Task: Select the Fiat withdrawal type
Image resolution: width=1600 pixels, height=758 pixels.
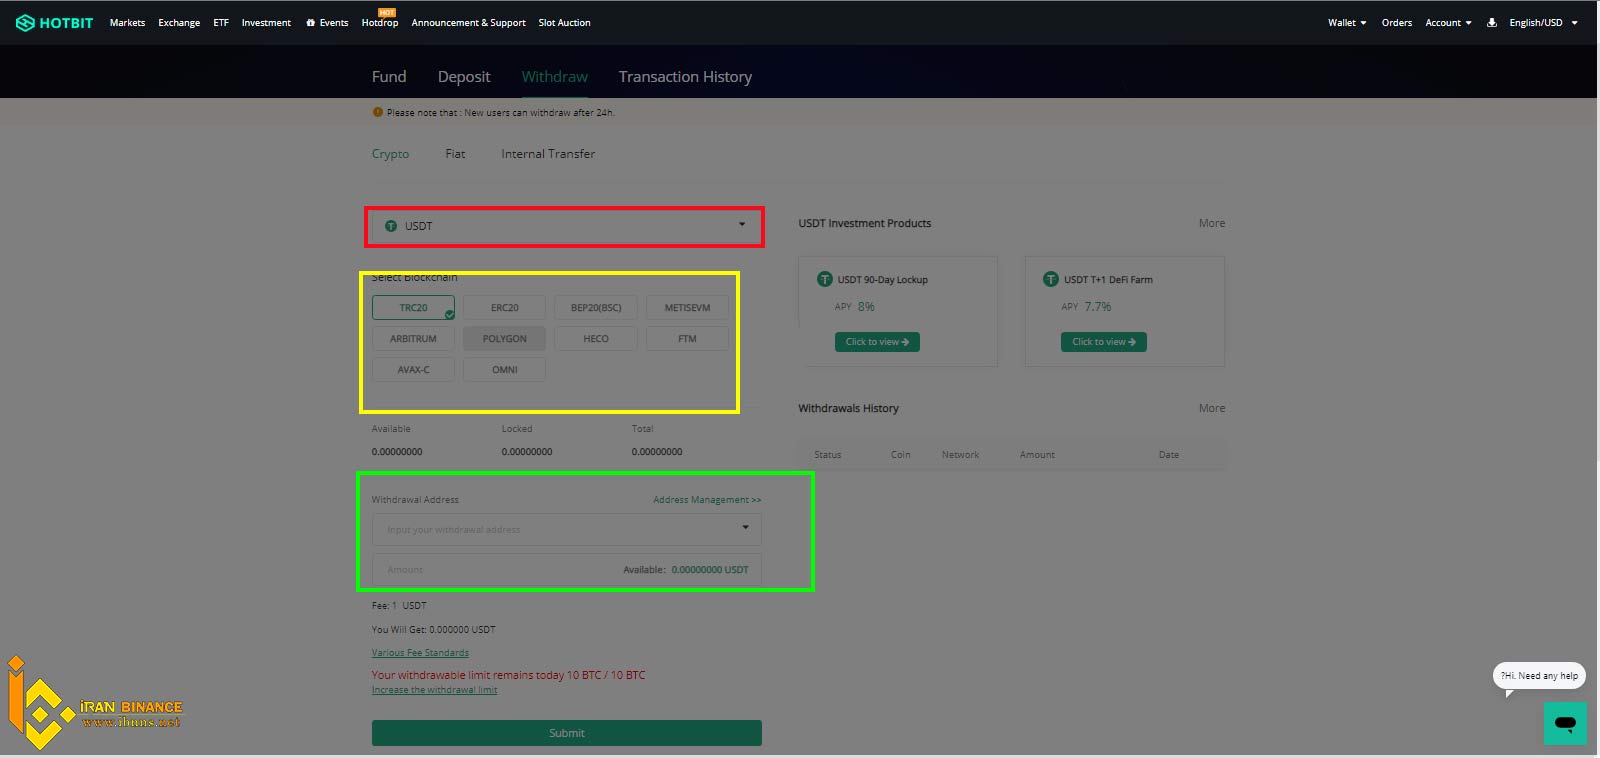Action: click(455, 154)
